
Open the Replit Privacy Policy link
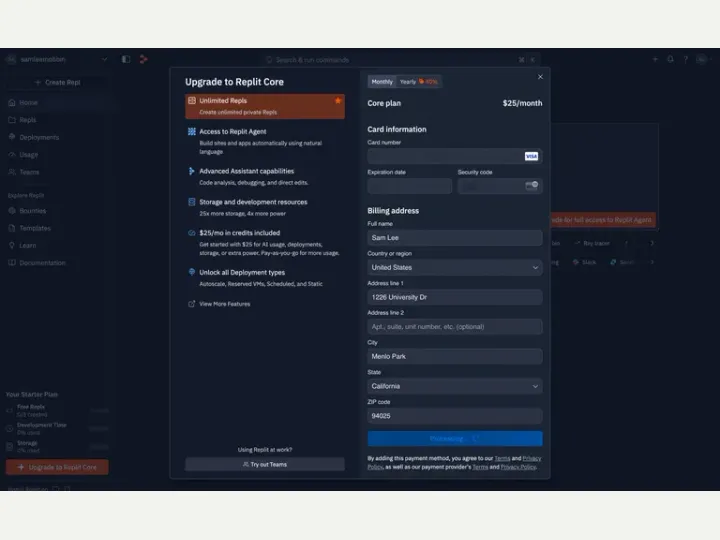[532, 458]
